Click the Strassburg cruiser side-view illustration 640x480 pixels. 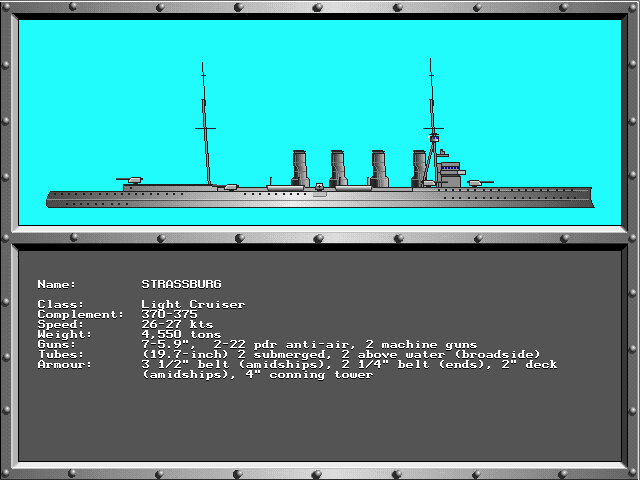320,133
